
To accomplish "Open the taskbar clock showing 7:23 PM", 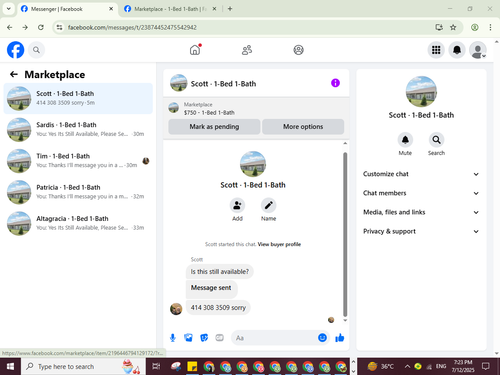I will [x=463, y=366].
